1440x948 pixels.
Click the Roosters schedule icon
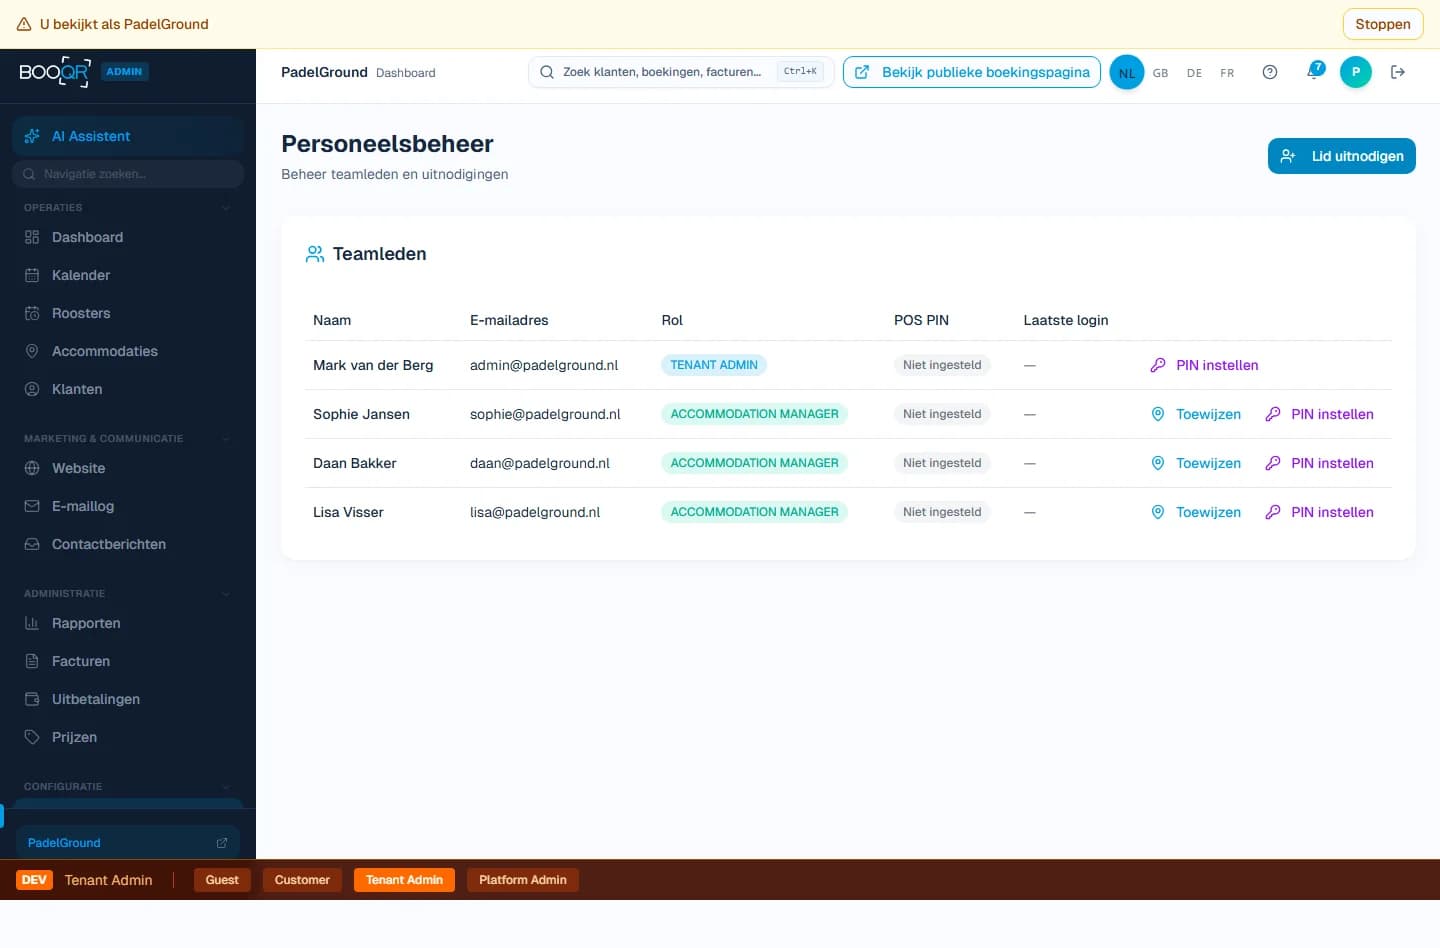(31, 313)
